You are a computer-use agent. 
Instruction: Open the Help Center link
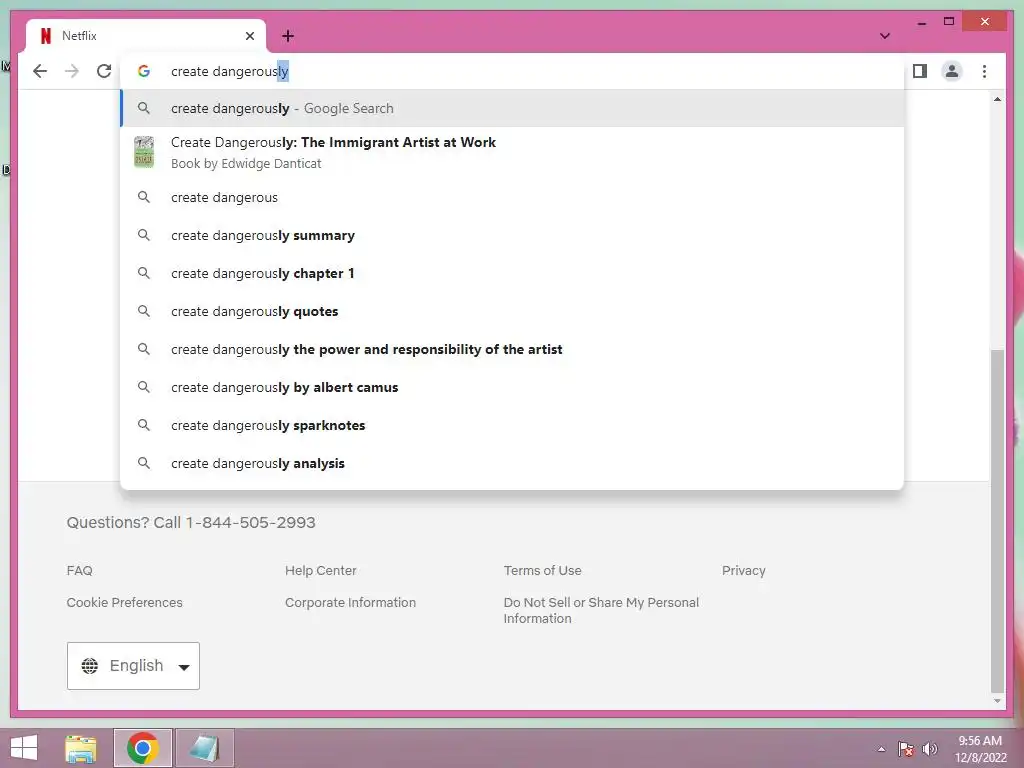321,570
